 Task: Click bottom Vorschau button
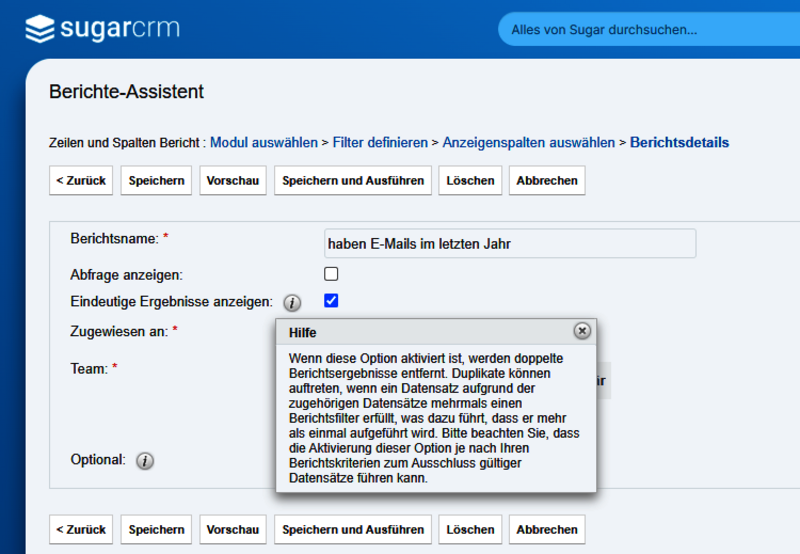[x=233, y=530]
